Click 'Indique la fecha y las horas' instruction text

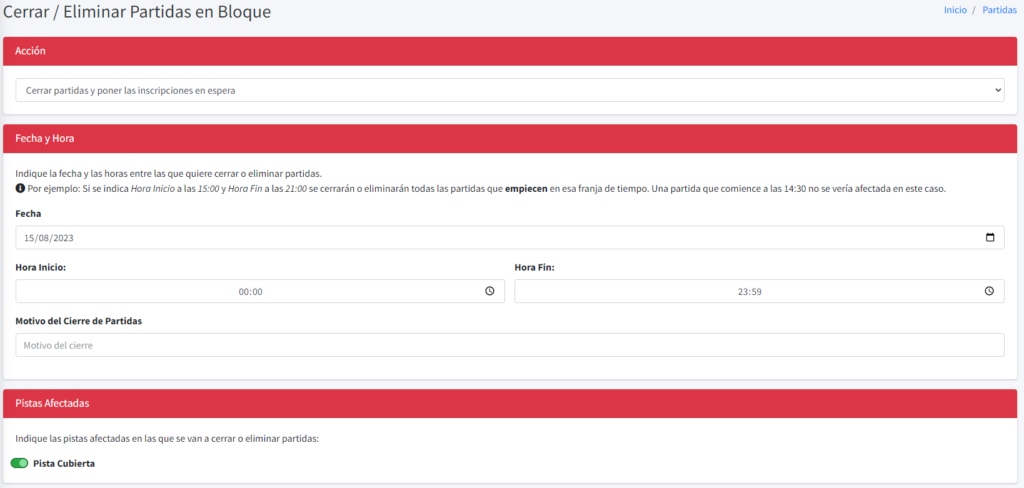[x=168, y=174]
